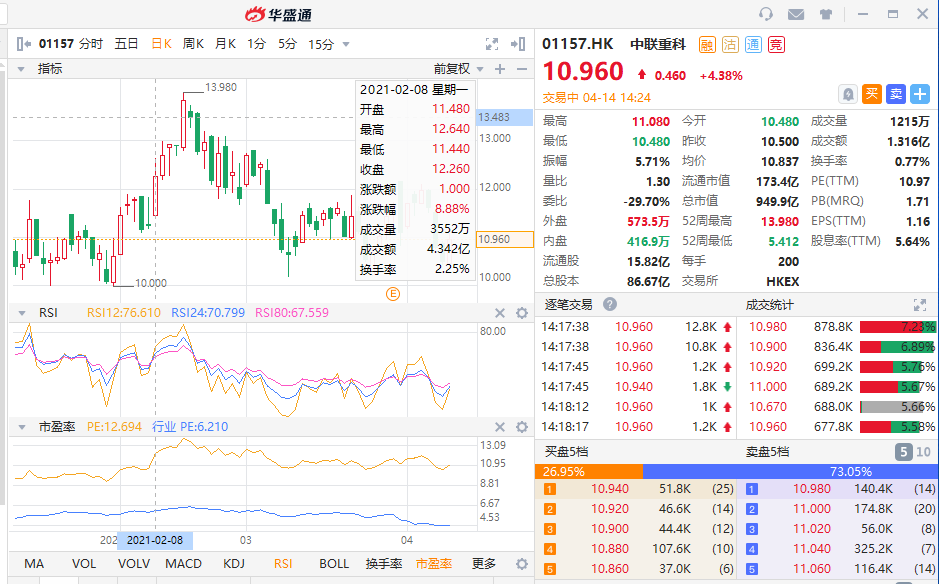This screenshot has width=939, height=584.
Task: Toggle VOLV indicator
Action: [134, 564]
